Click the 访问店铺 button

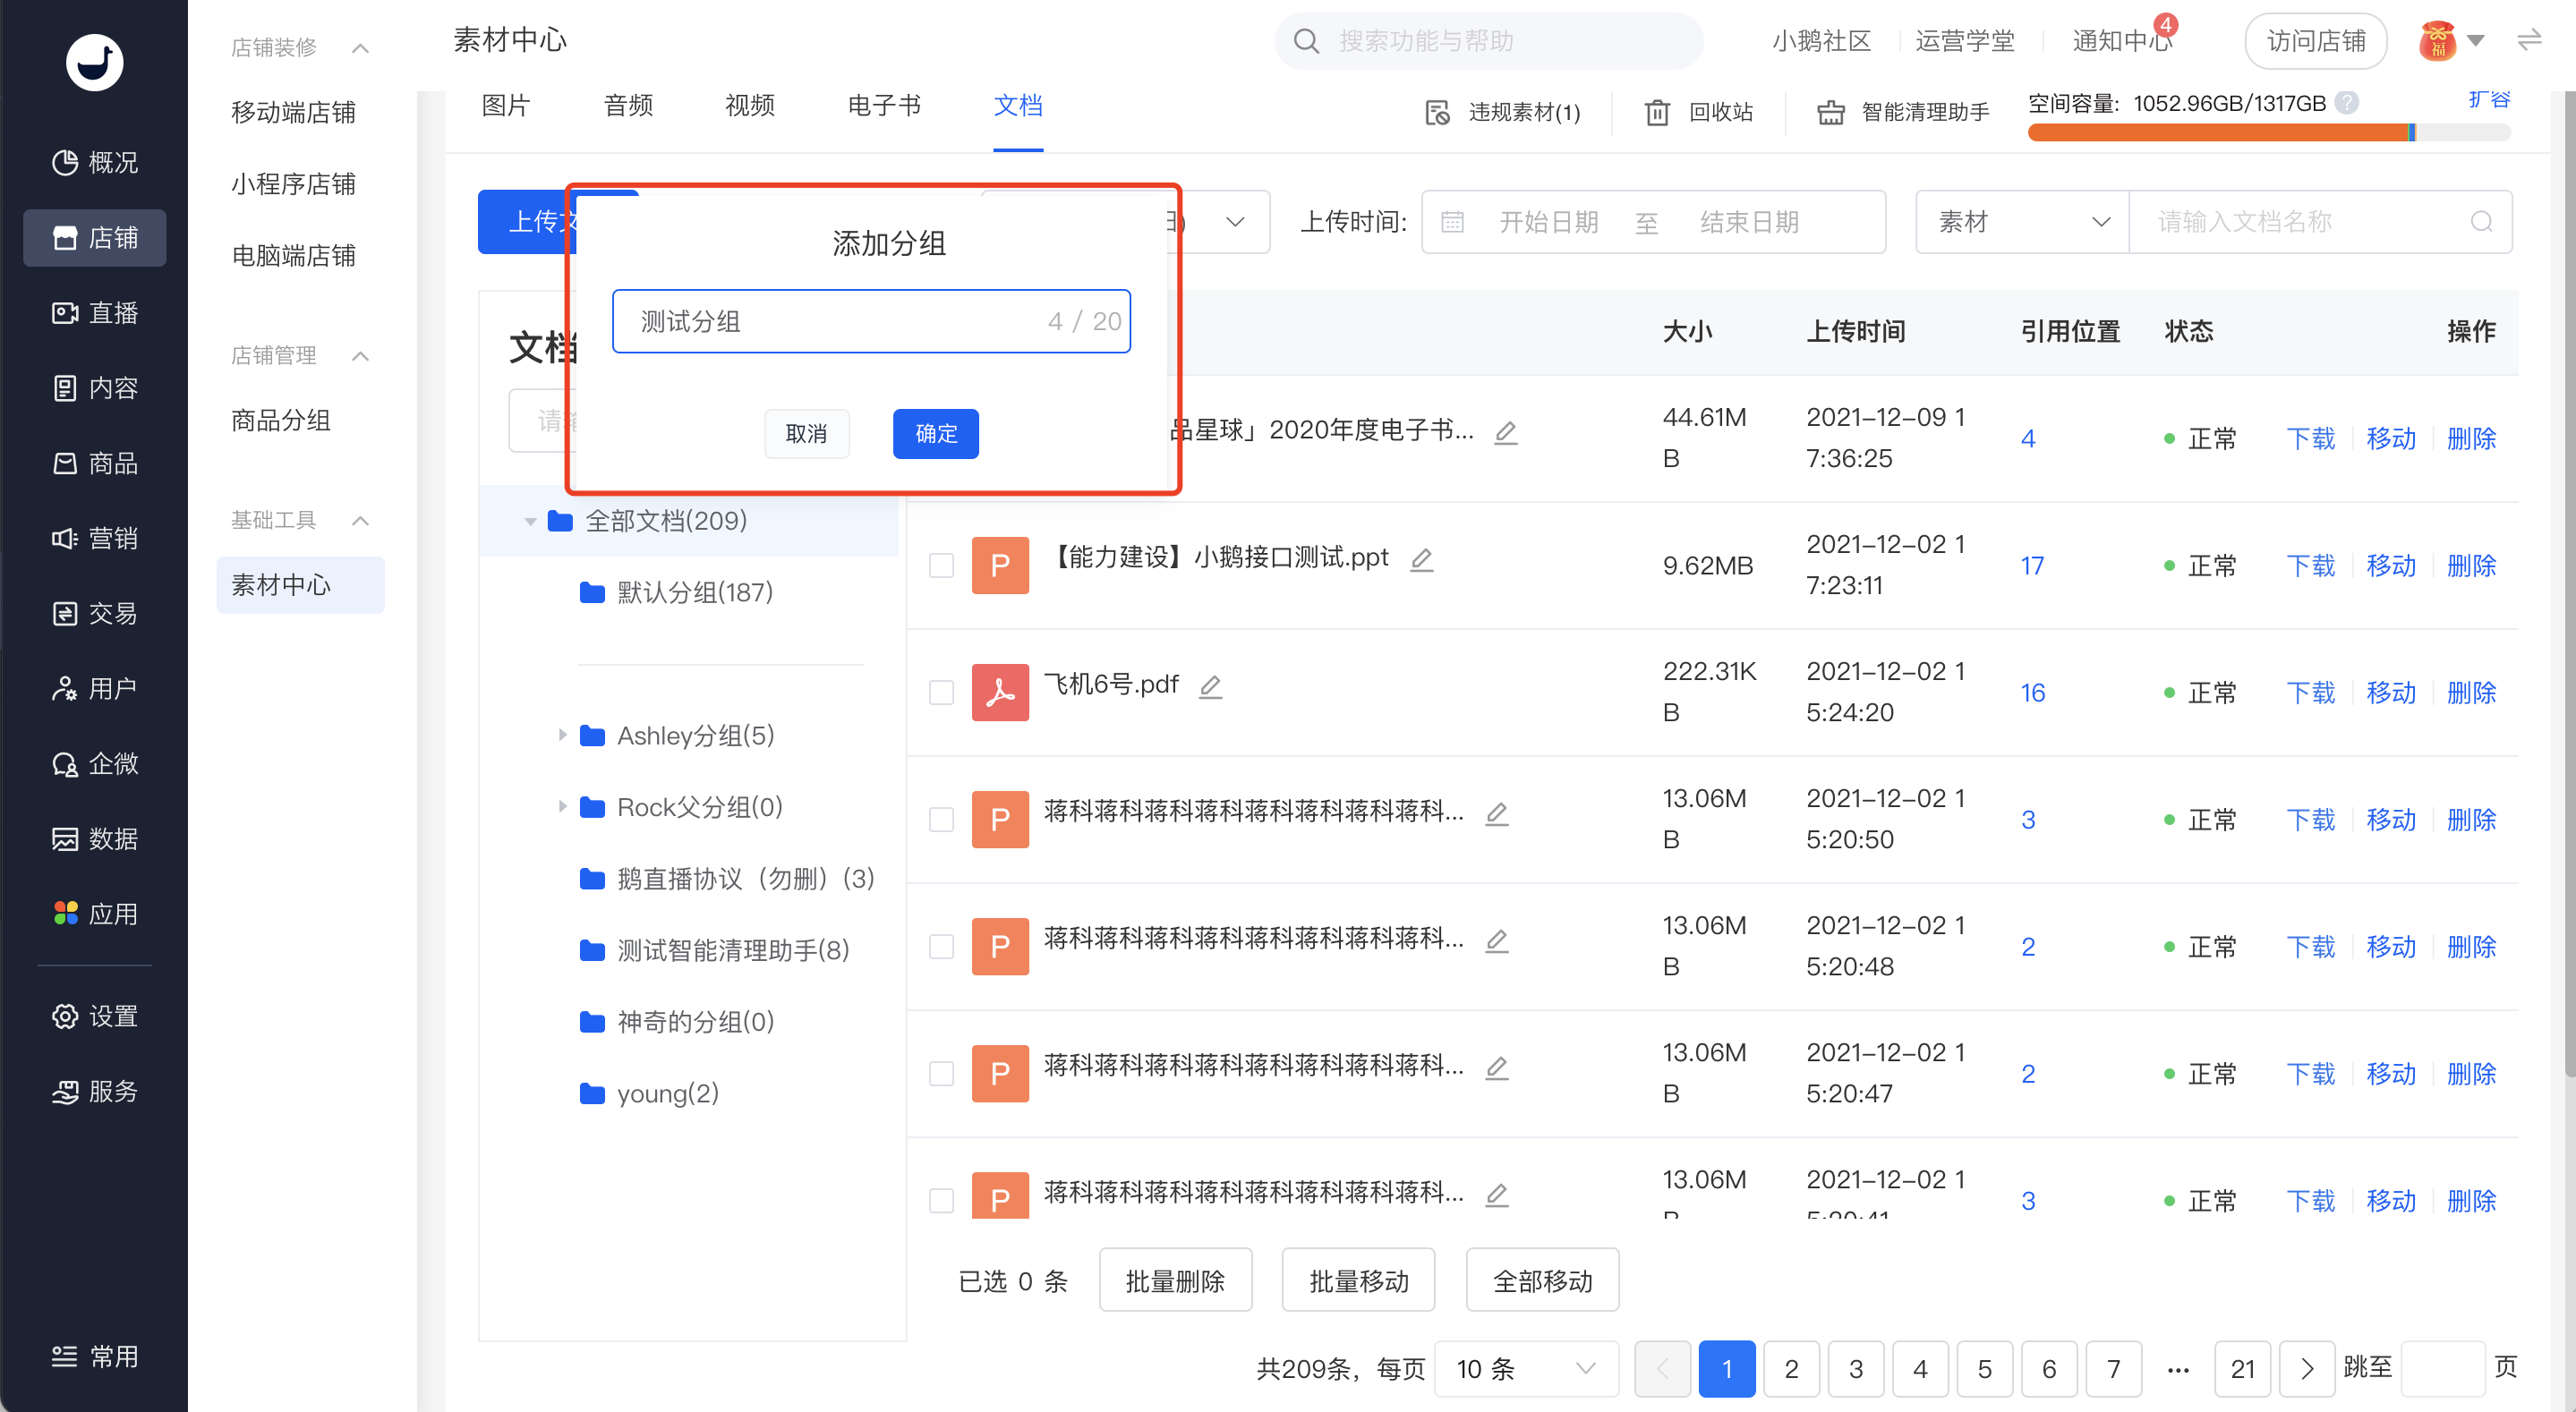tap(2316, 41)
